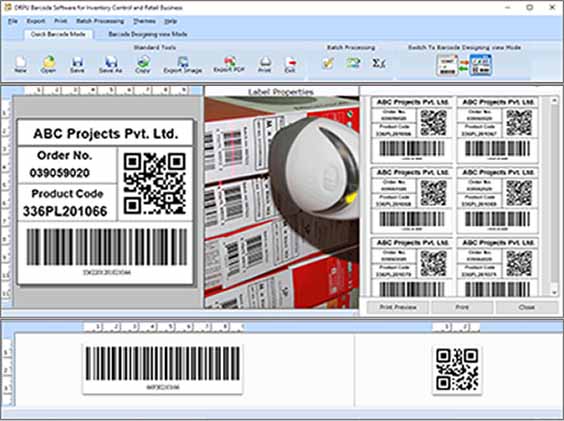Switch to Quick Barcode Mode tab

pyautogui.click(x=58, y=34)
